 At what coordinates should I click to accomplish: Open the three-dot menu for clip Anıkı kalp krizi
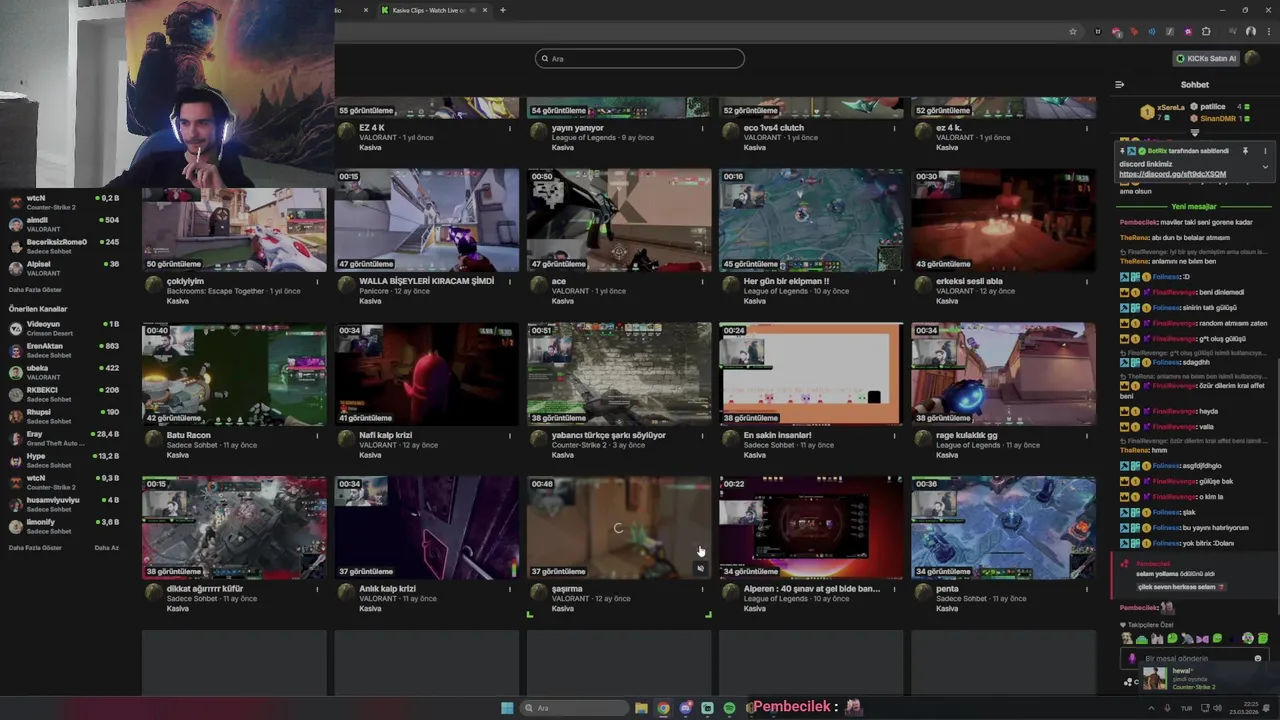[x=510, y=590]
